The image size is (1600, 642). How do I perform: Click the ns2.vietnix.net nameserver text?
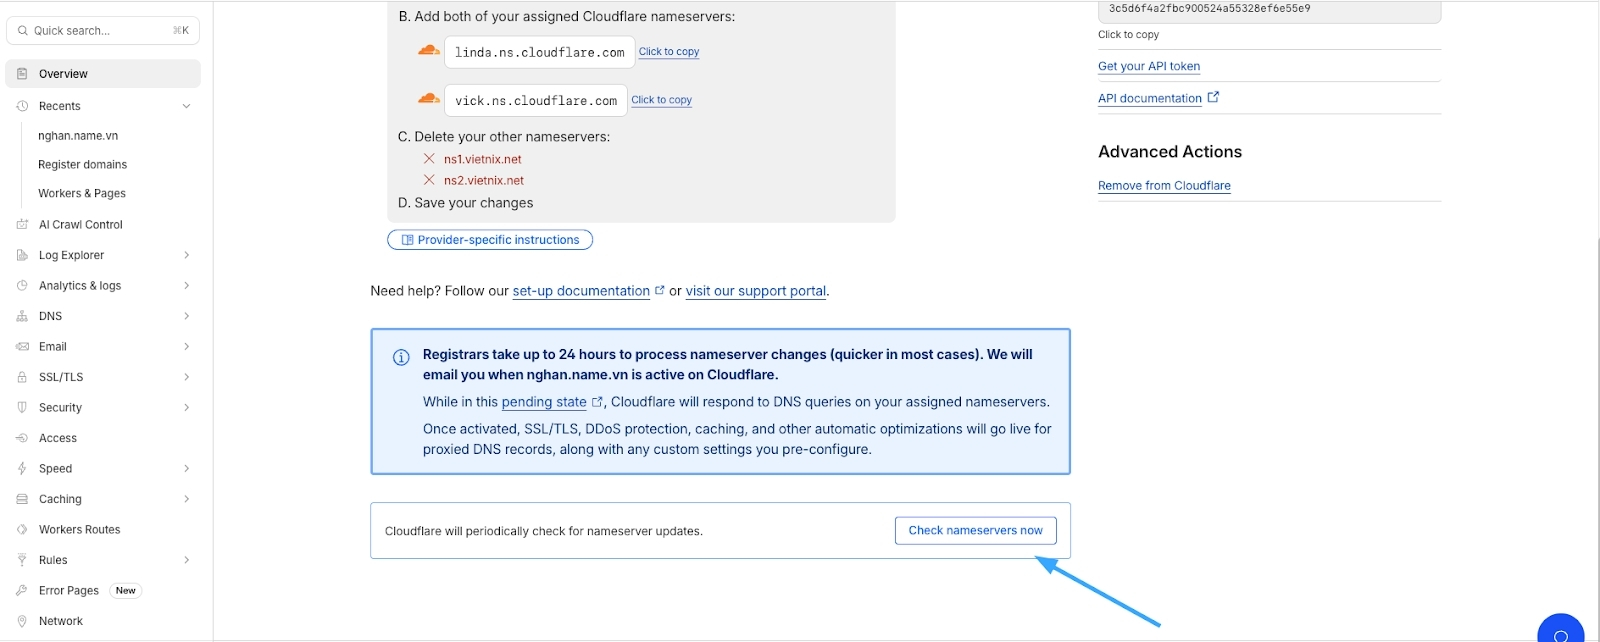coord(484,181)
